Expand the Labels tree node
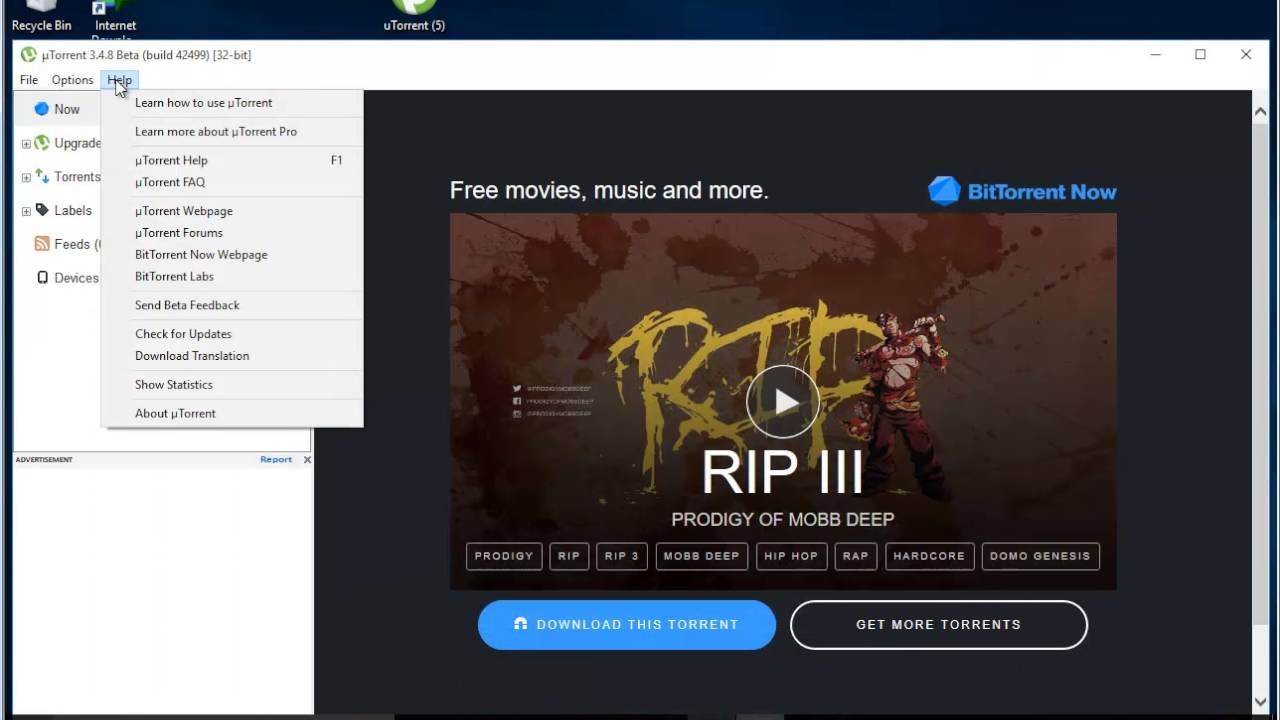 (x=26, y=211)
